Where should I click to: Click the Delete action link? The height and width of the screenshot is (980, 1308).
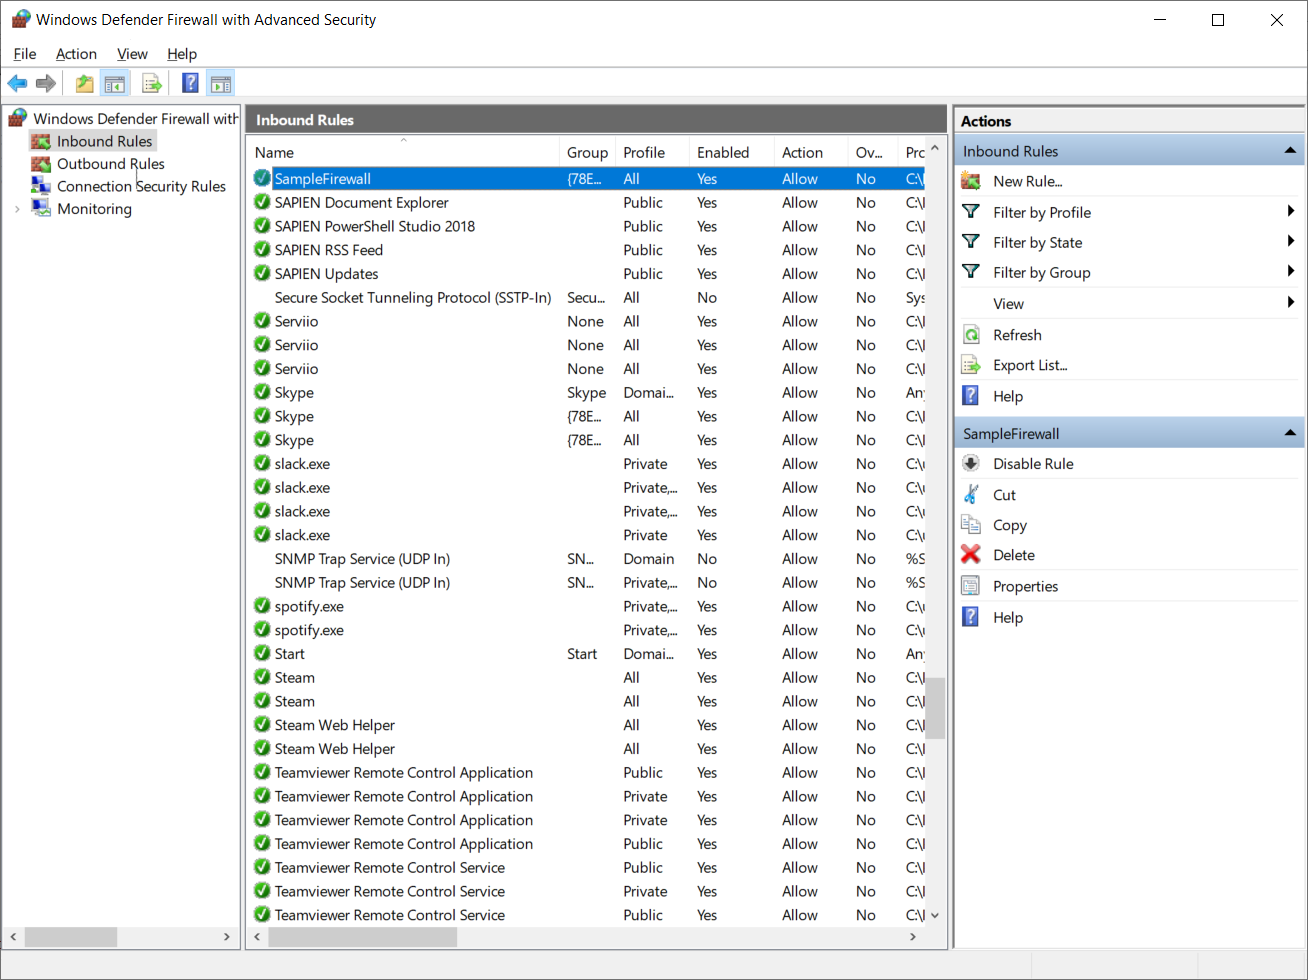pyautogui.click(x=1013, y=555)
